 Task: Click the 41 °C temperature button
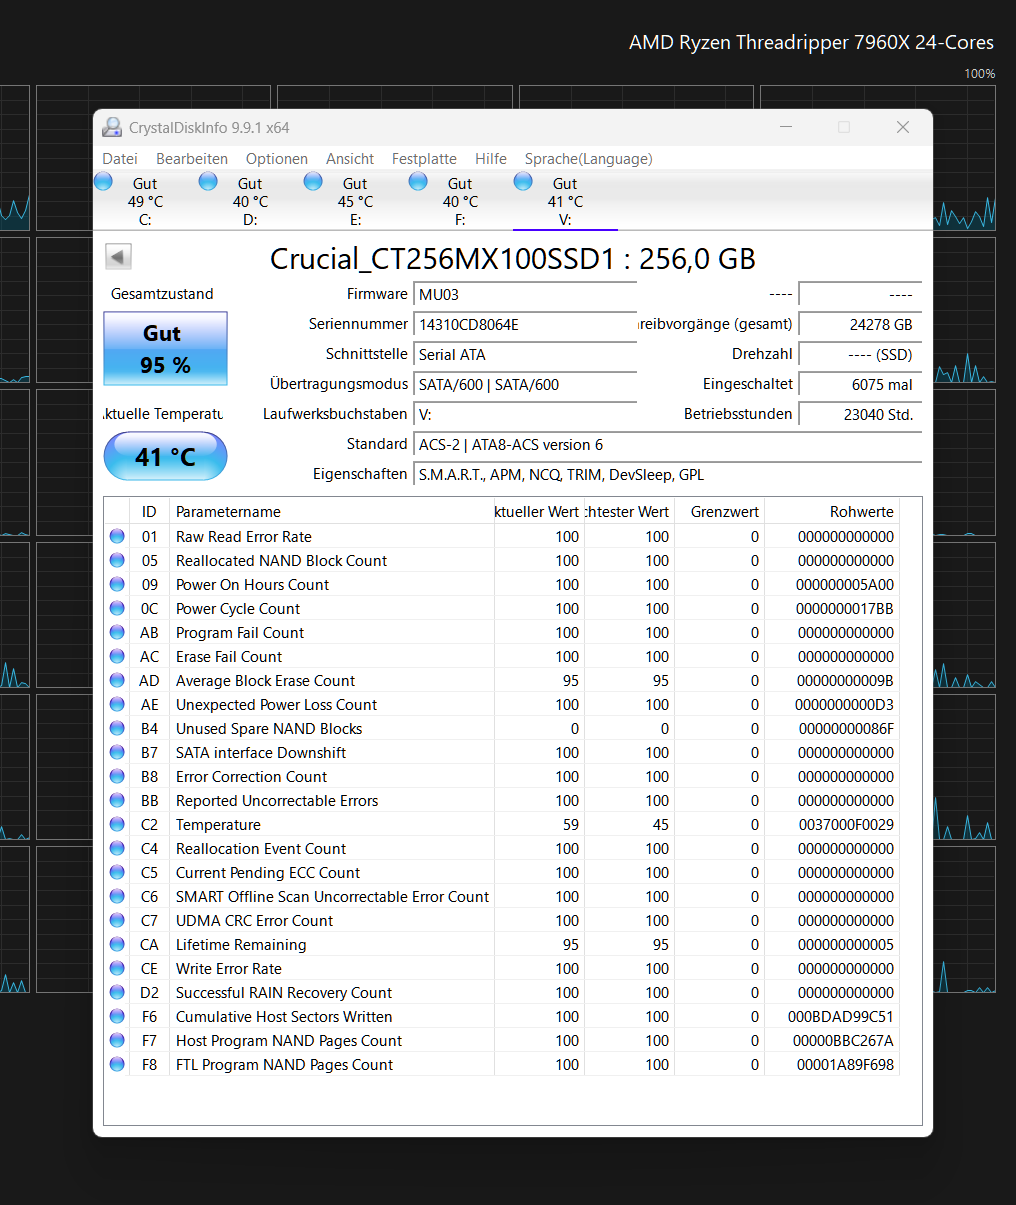tap(165, 457)
